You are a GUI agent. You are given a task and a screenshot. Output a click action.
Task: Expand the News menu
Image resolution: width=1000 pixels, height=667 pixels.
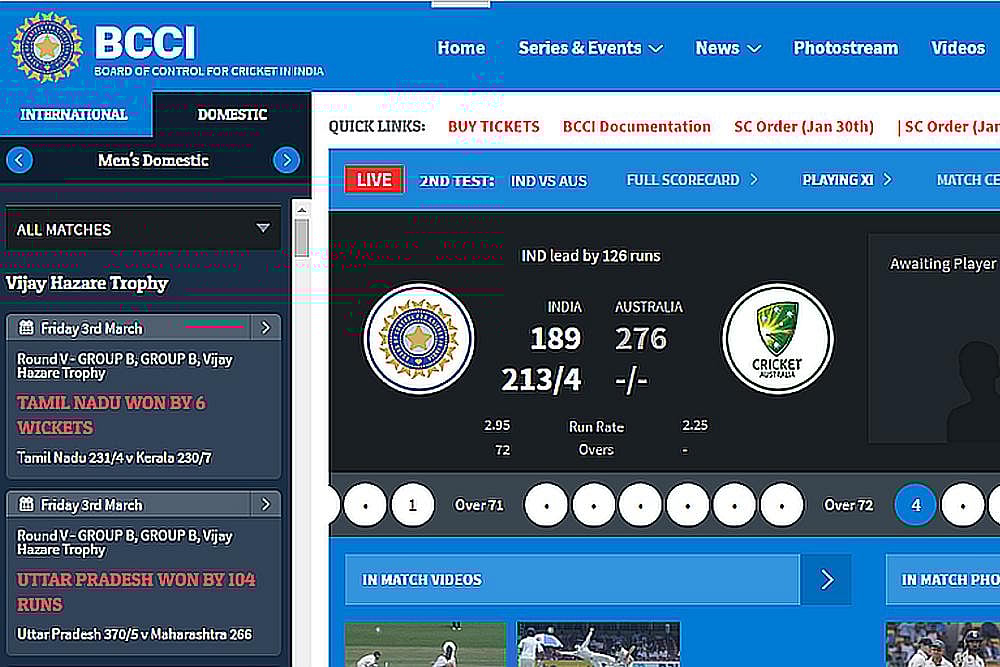pyautogui.click(x=728, y=48)
